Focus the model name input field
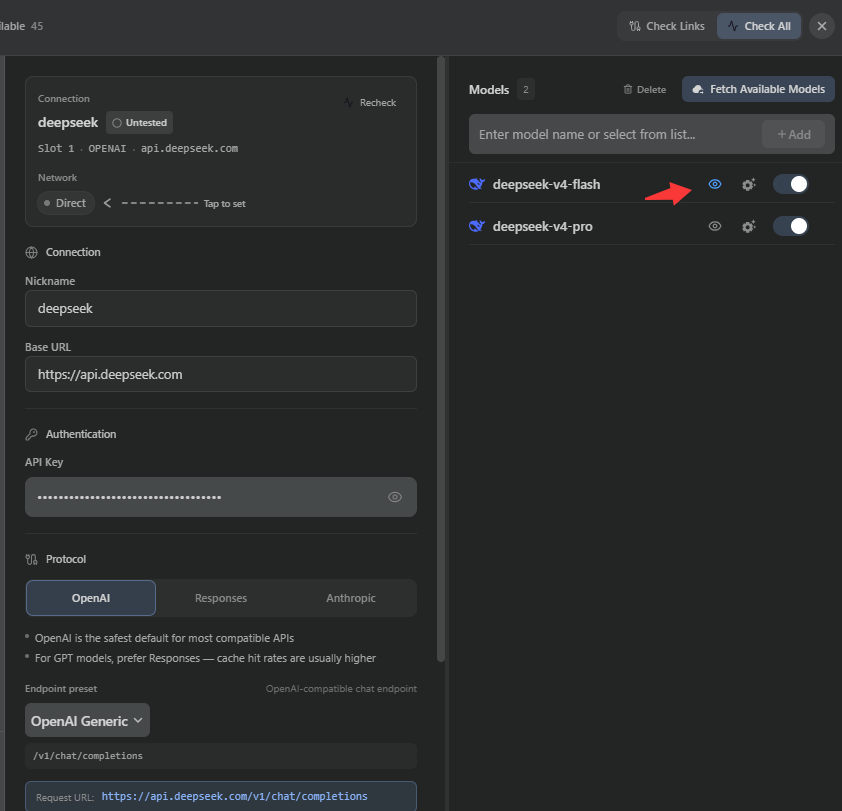Image resolution: width=842 pixels, height=811 pixels. (615, 134)
